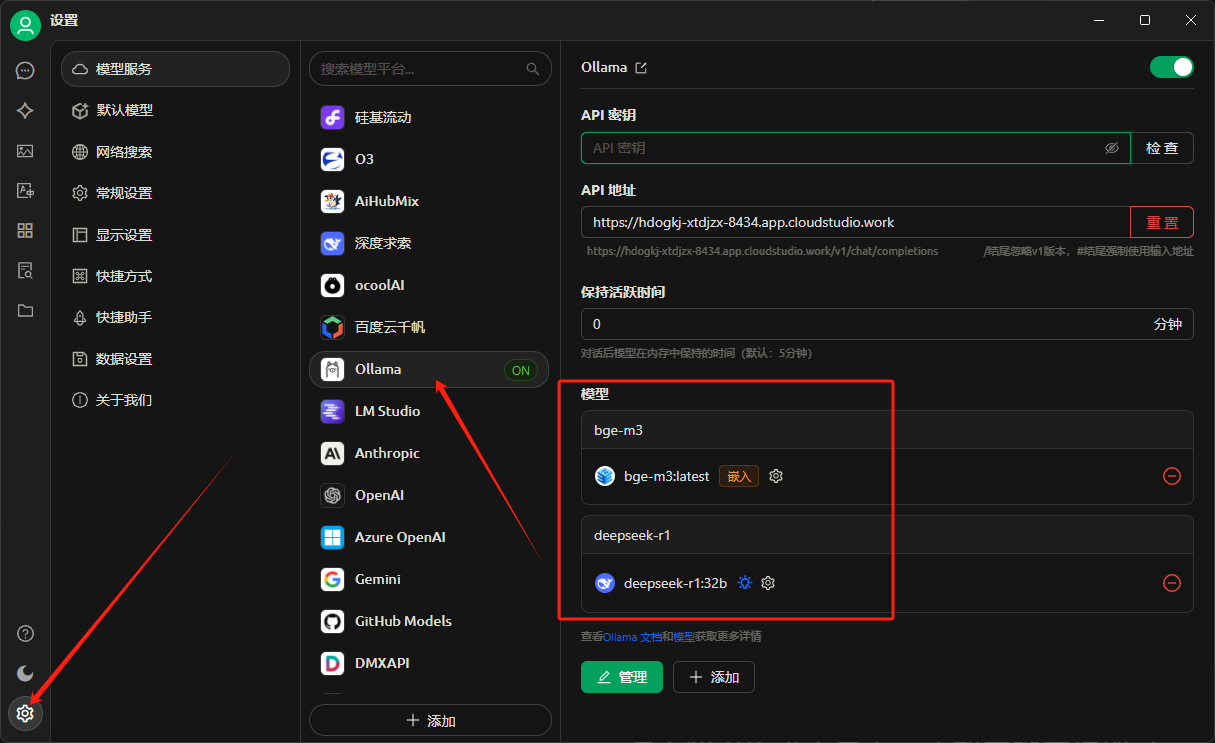
Task: Select Gemini provider
Action: (x=430, y=579)
